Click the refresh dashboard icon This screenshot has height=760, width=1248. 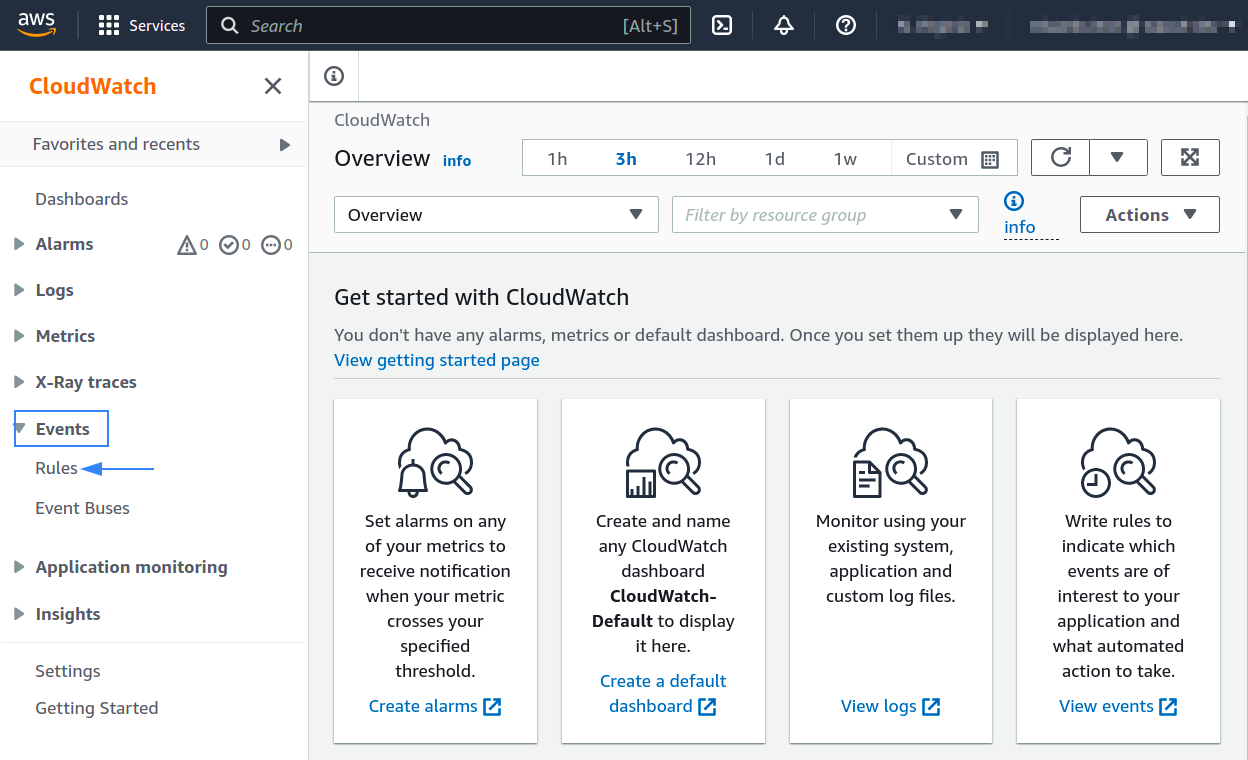click(x=1061, y=158)
